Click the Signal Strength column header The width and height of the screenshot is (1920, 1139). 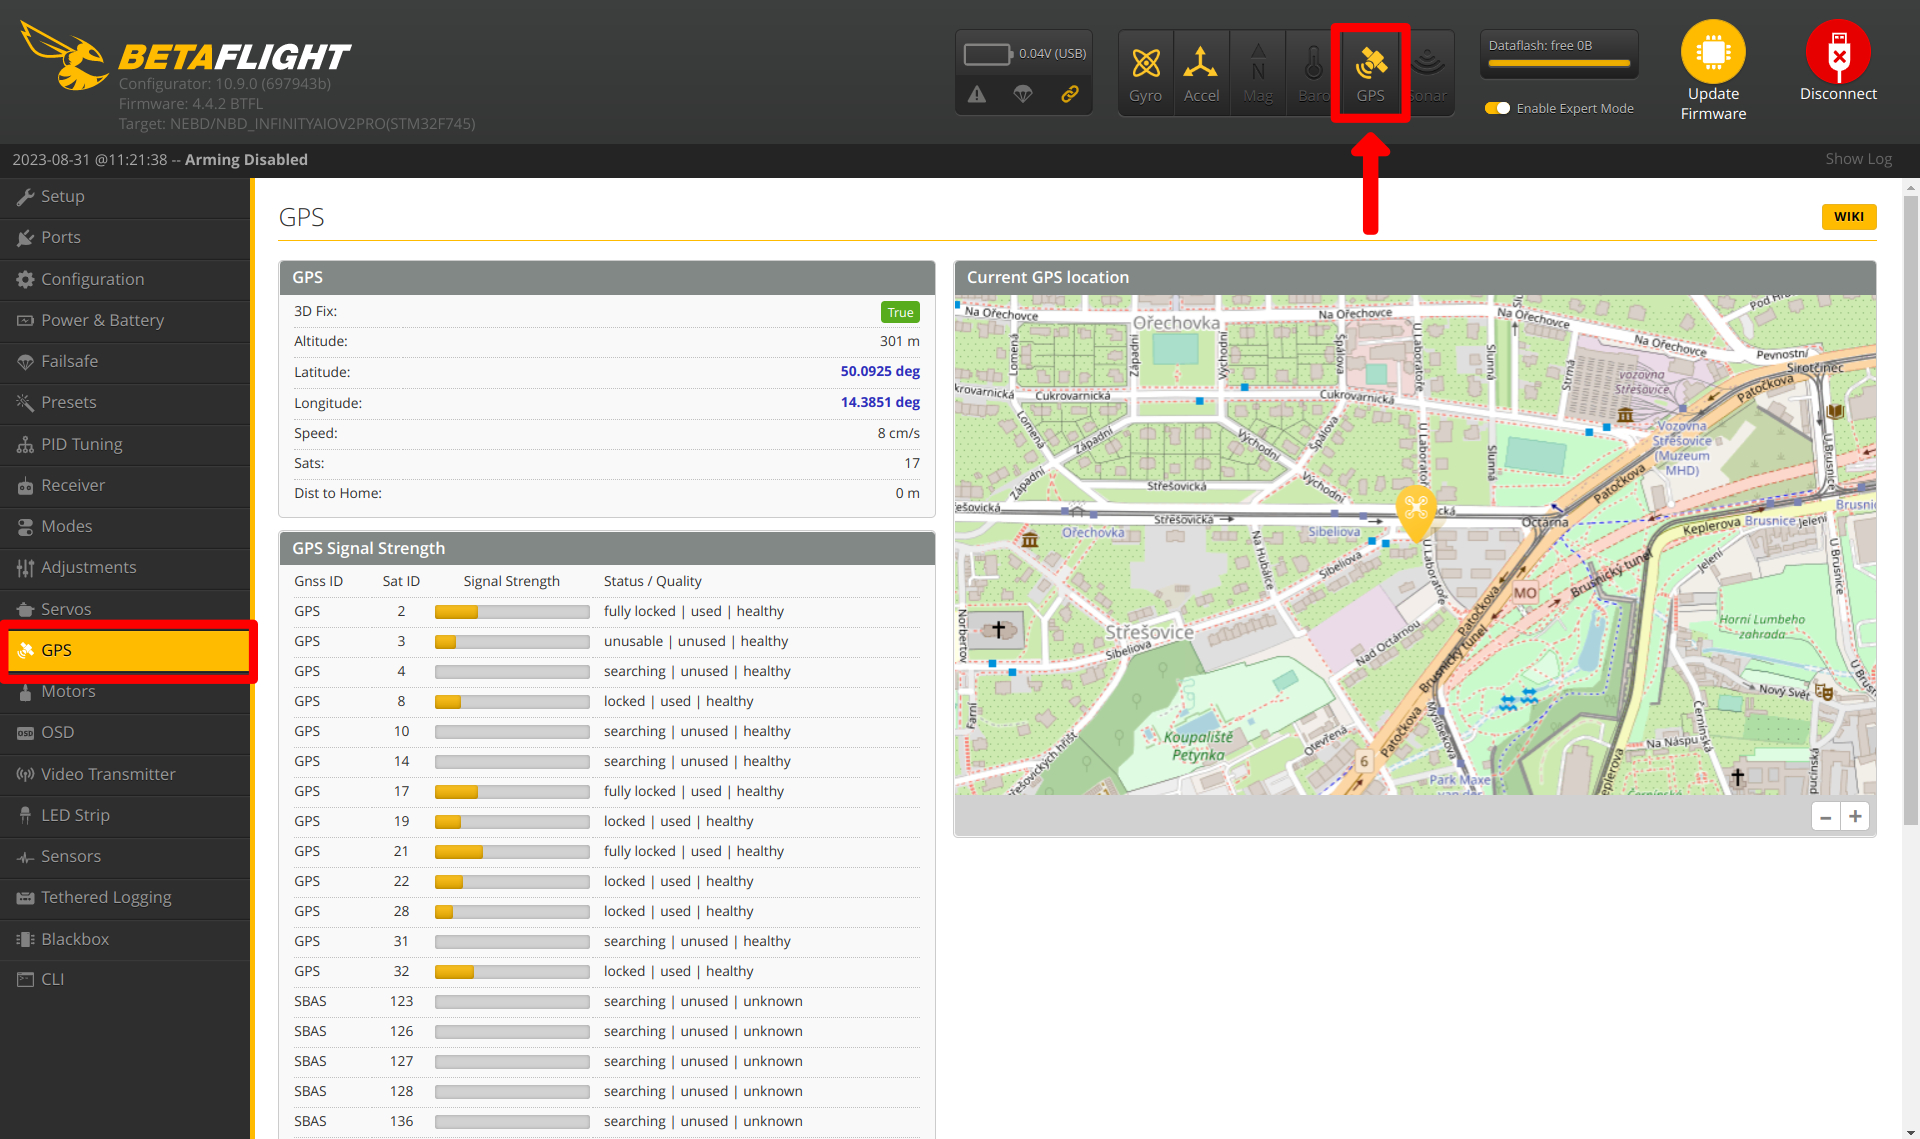click(x=511, y=581)
